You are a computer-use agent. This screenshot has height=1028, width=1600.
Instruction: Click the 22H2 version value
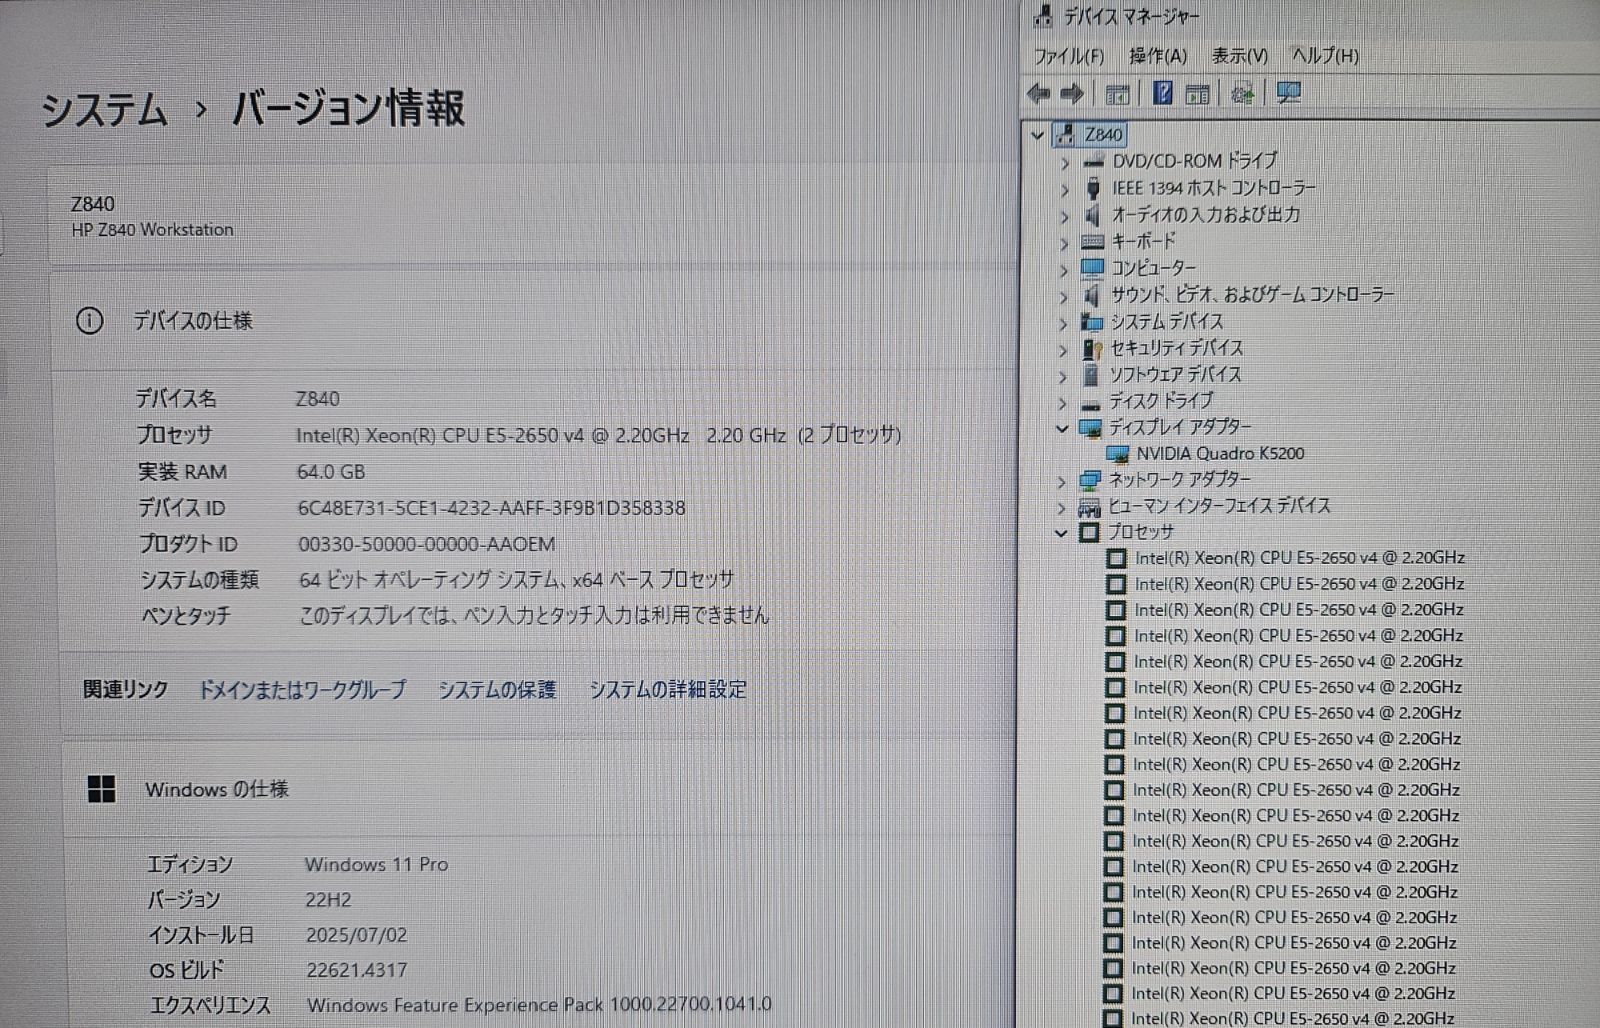pyautogui.click(x=329, y=900)
